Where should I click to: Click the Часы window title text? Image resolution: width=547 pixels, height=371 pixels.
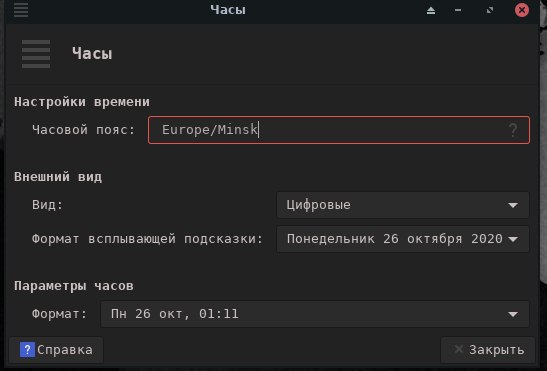[228, 10]
